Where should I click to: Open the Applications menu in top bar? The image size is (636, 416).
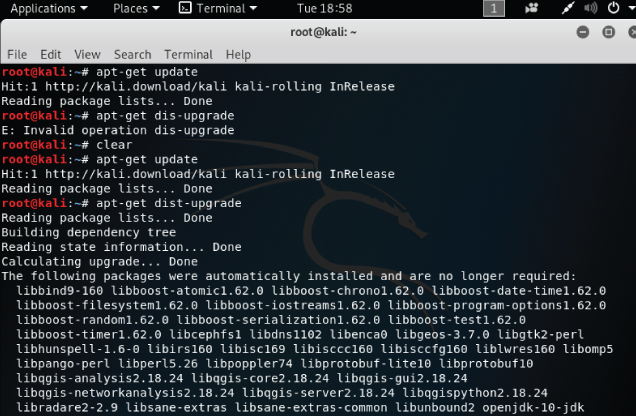click(x=49, y=9)
